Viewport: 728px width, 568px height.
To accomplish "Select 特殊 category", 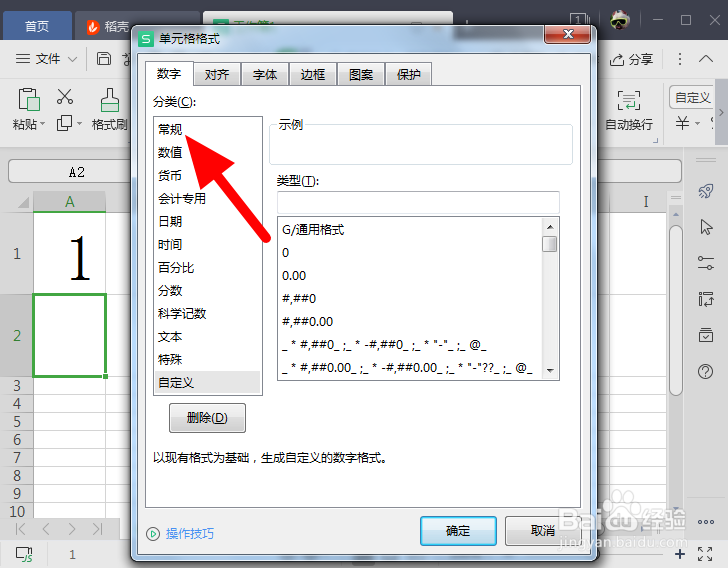I will [x=207, y=359].
